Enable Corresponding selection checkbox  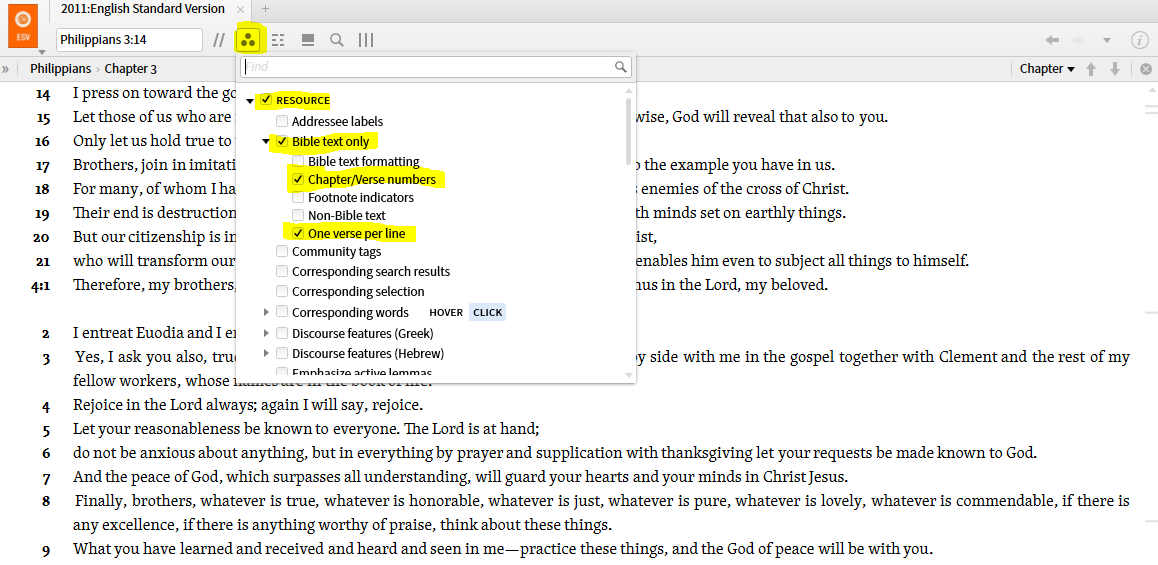coord(282,291)
